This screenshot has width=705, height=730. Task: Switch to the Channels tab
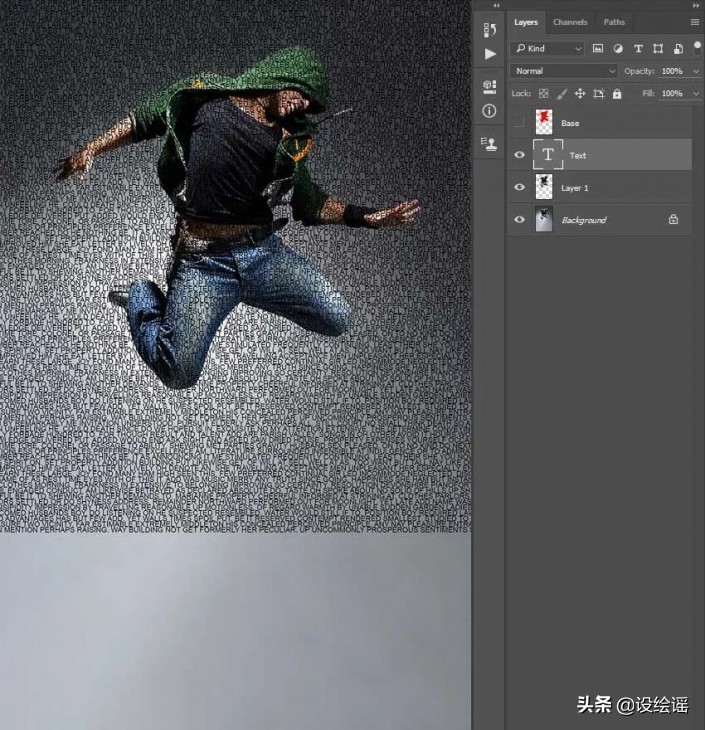[570, 22]
